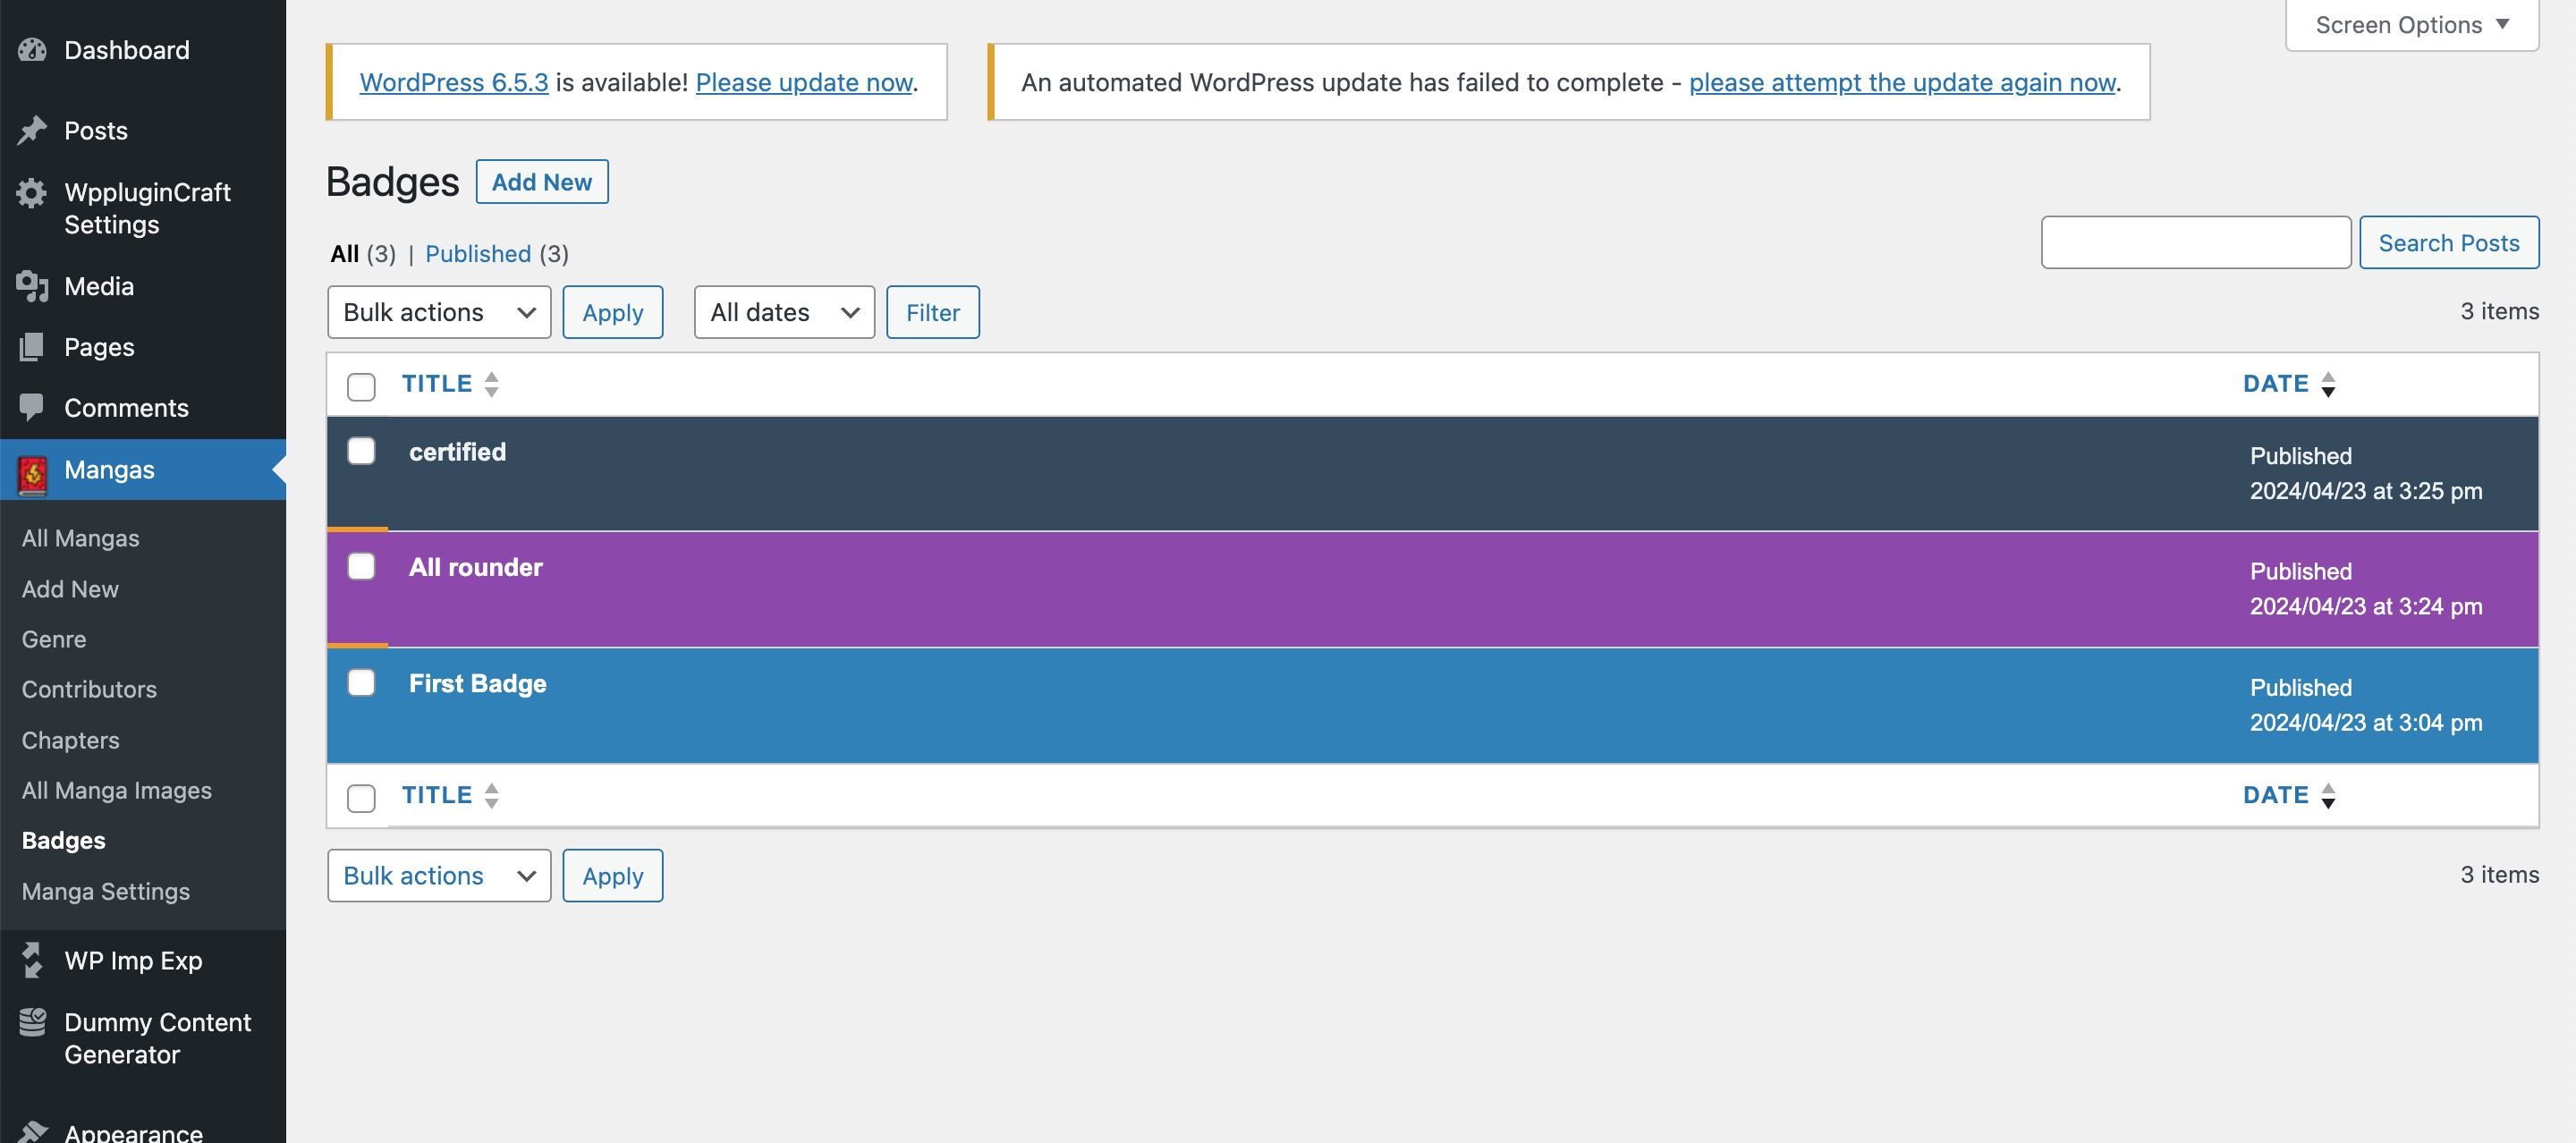This screenshot has height=1143, width=2576.
Task: Select the Badges submenu item
Action: [x=64, y=840]
